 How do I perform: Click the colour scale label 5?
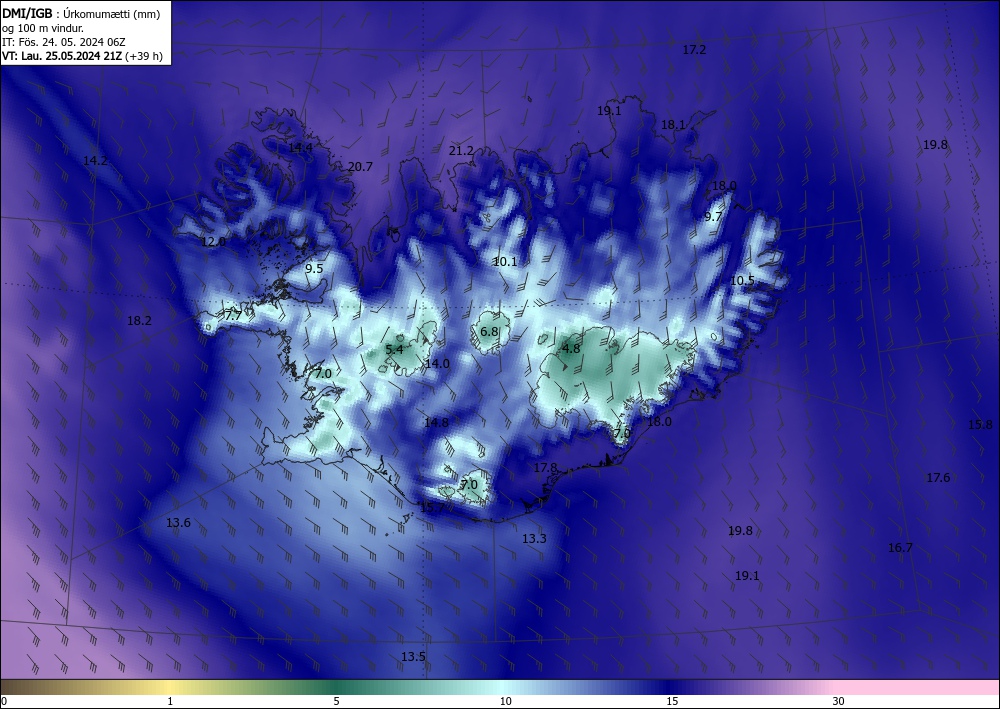pyautogui.click(x=336, y=701)
